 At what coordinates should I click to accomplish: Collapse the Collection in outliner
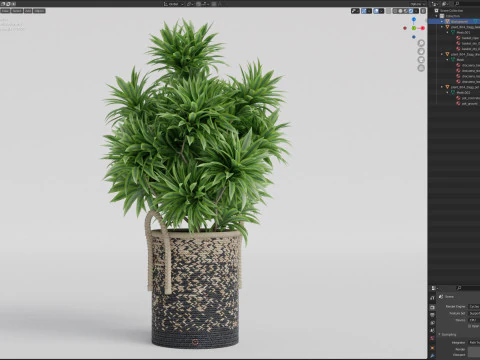point(437,16)
